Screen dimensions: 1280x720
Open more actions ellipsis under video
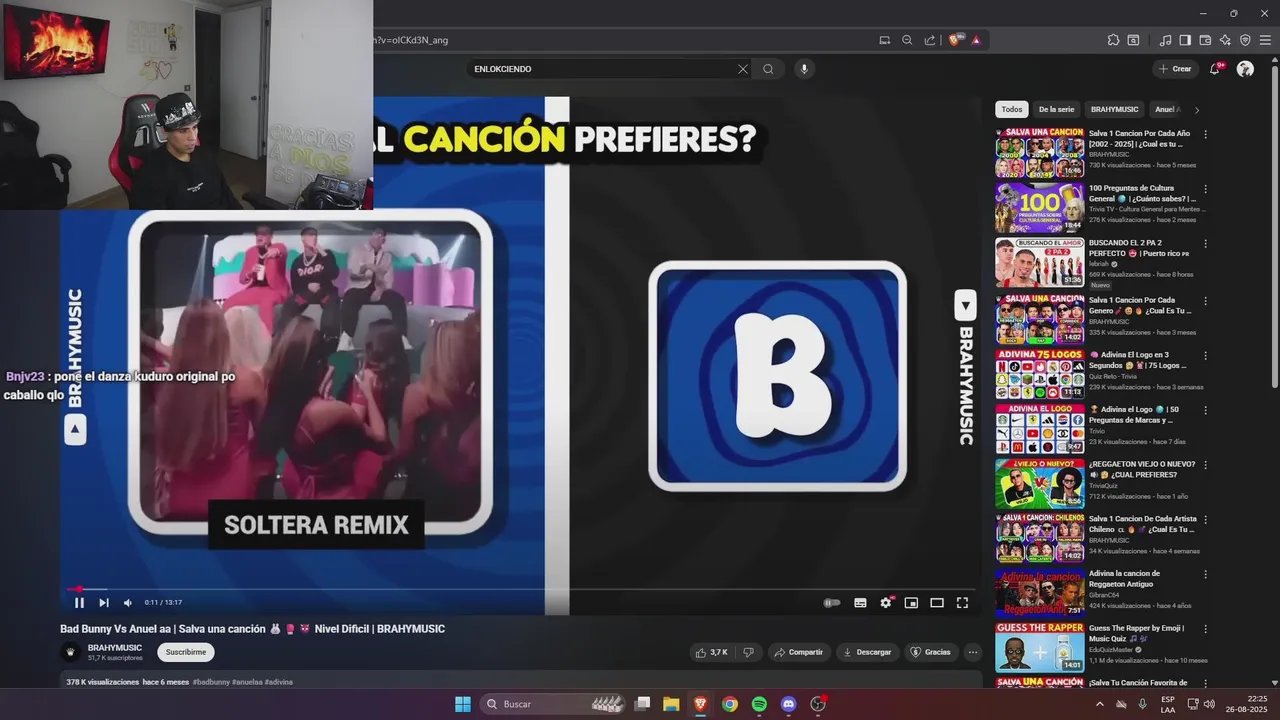pos(973,652)
